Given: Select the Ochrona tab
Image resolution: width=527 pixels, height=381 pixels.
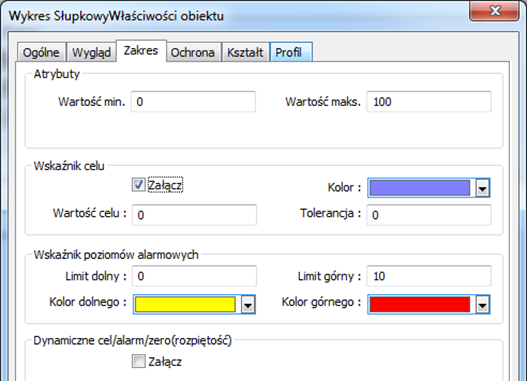Looking at the screenshot, I should pos(193,52).
